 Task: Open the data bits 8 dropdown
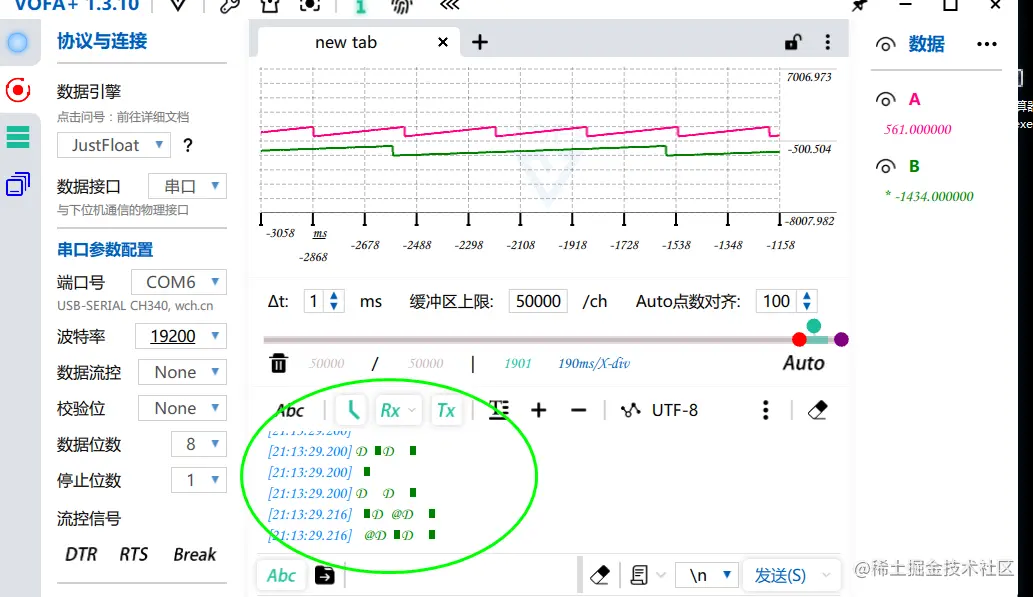(198, 444)
